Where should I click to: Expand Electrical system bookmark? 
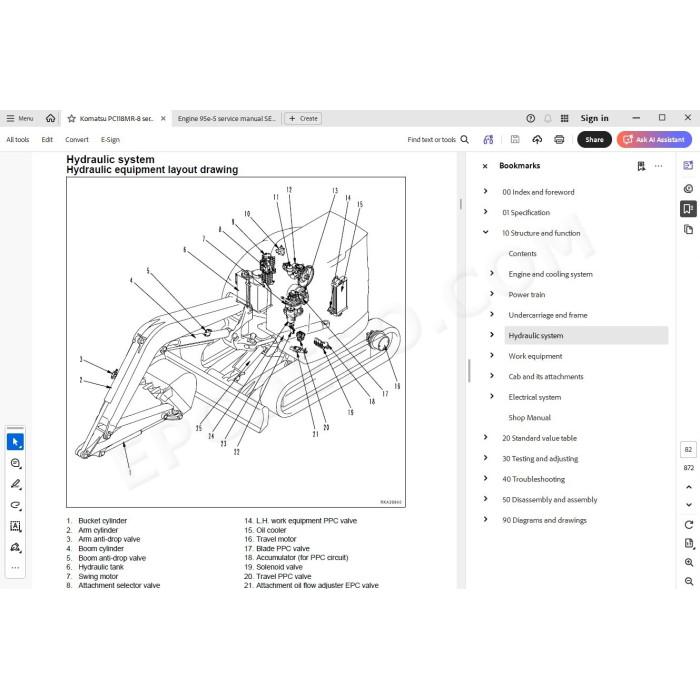492,396
